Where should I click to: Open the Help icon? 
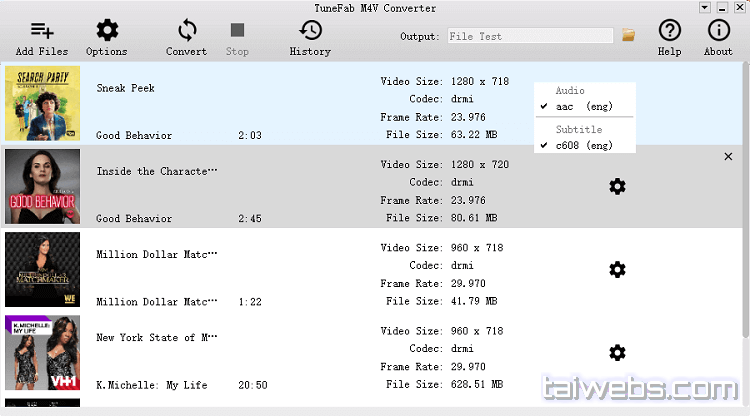669,31
